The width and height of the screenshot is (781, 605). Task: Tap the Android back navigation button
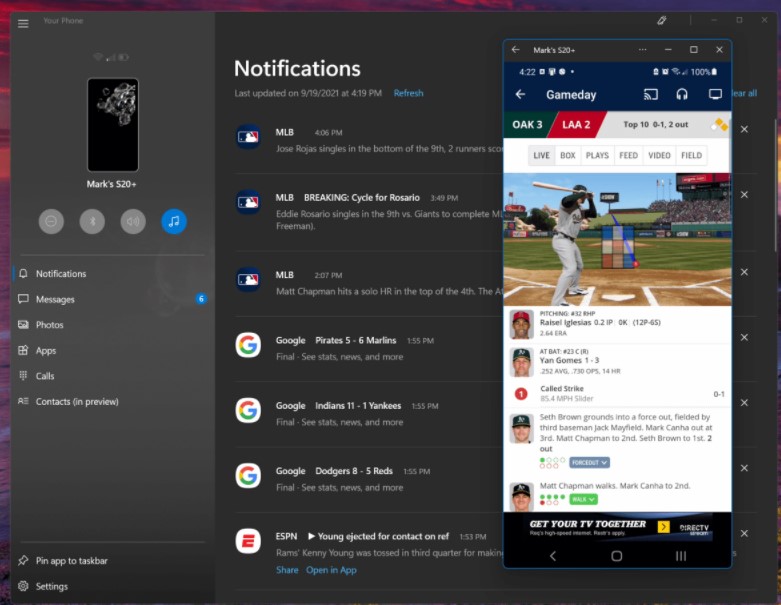[553, 556]
